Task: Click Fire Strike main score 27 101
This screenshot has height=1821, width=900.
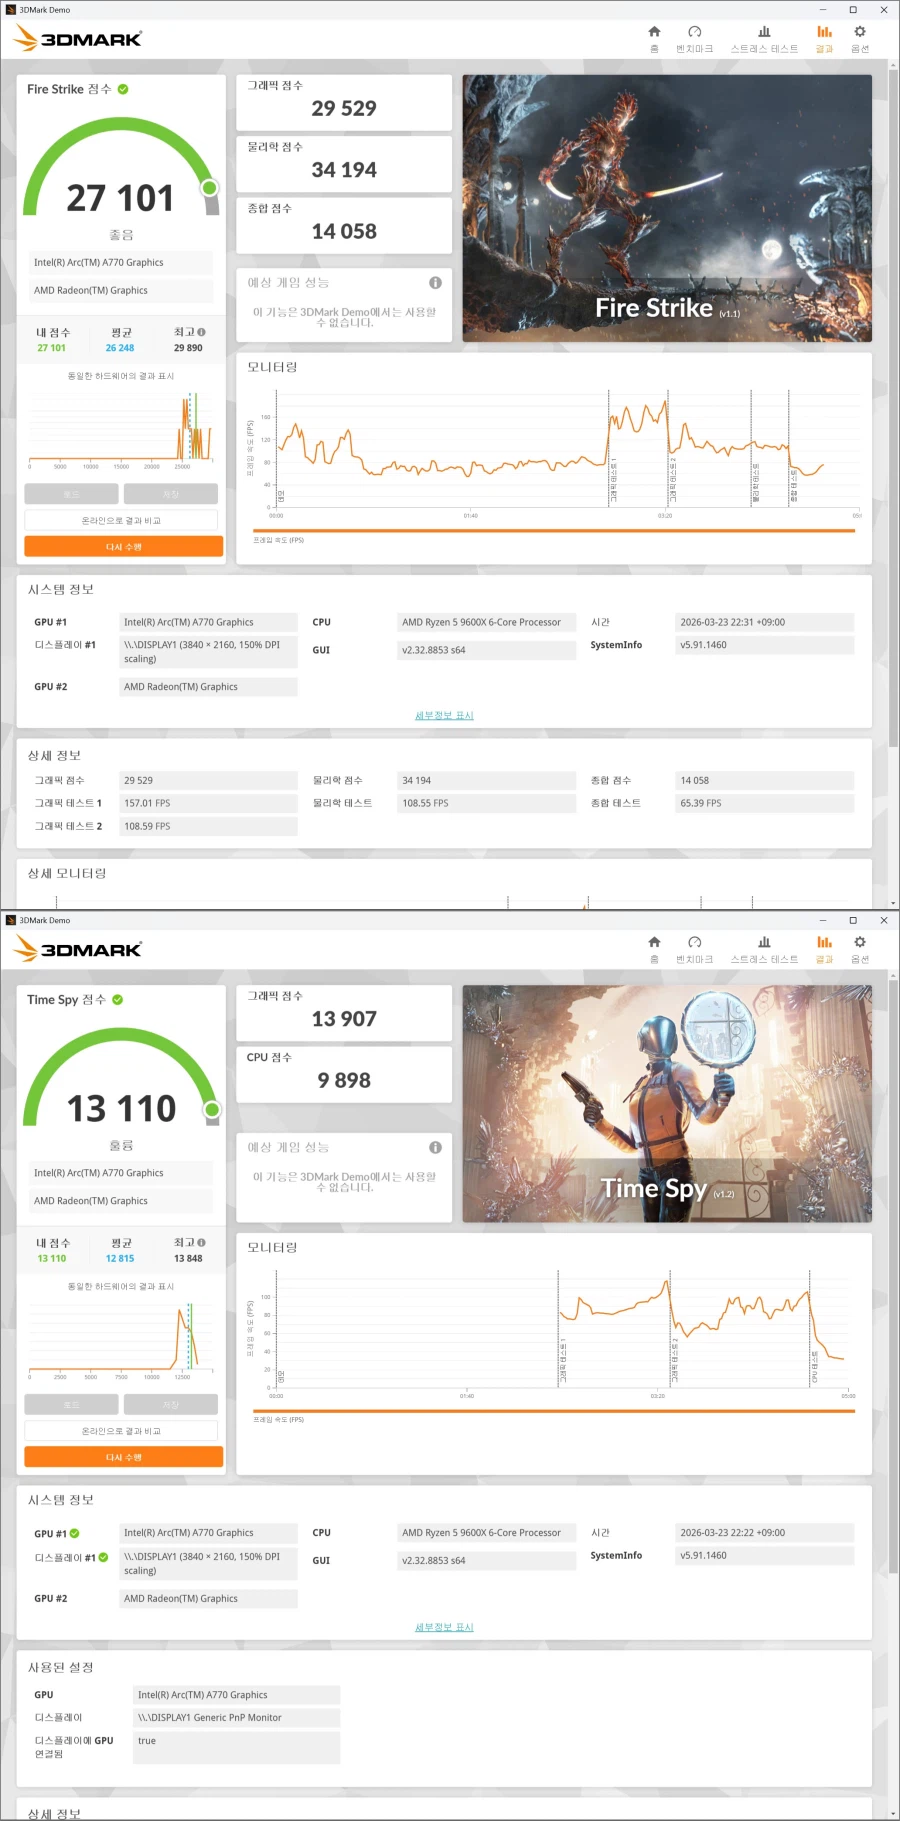Action: [x=120, y=198]
